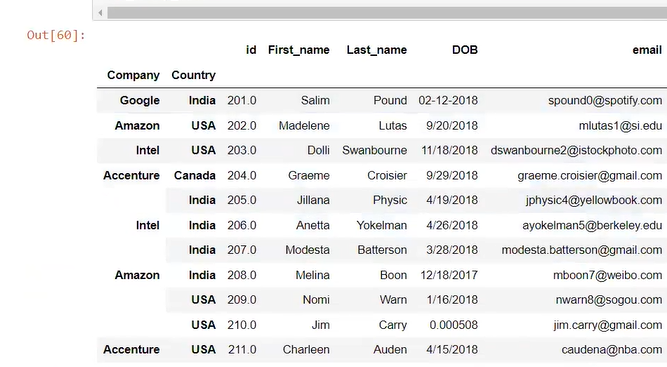Click the 12/18/2017 date cell
This screenshot has height=367, width=667.
coord(449,275)
